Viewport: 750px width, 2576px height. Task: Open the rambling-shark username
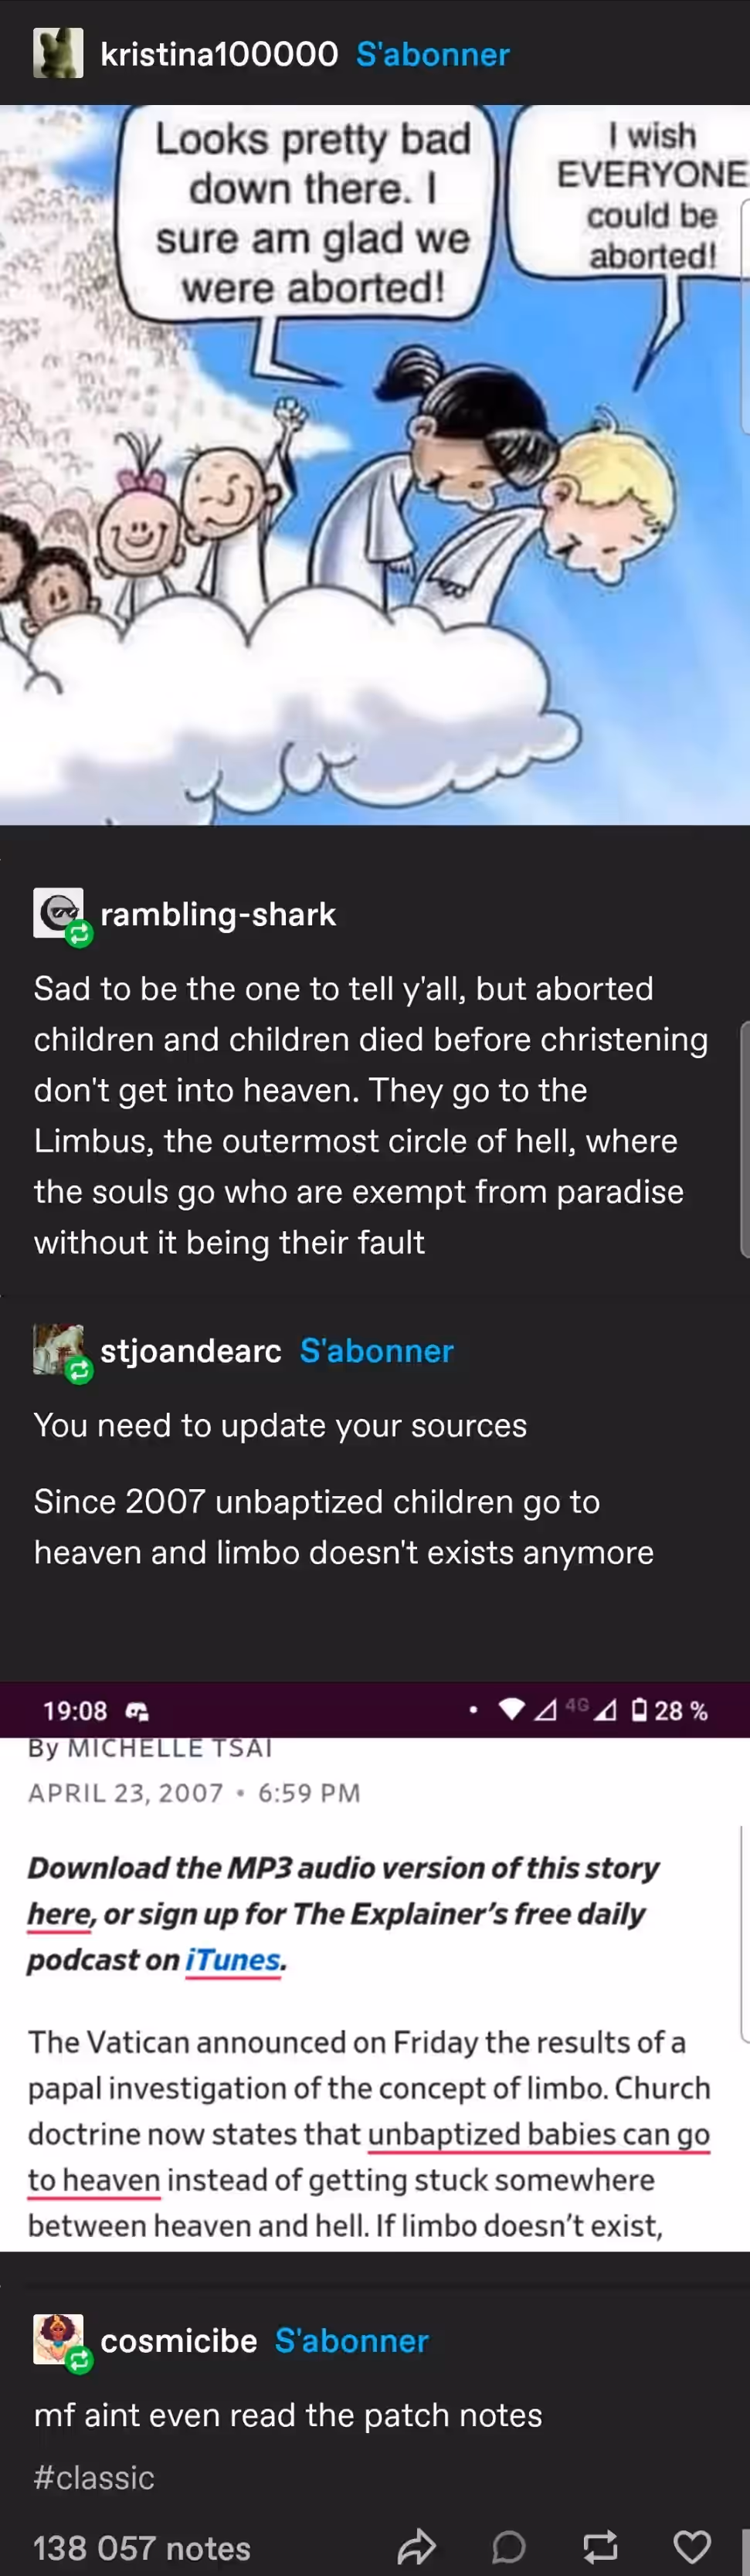coord(218,914)
